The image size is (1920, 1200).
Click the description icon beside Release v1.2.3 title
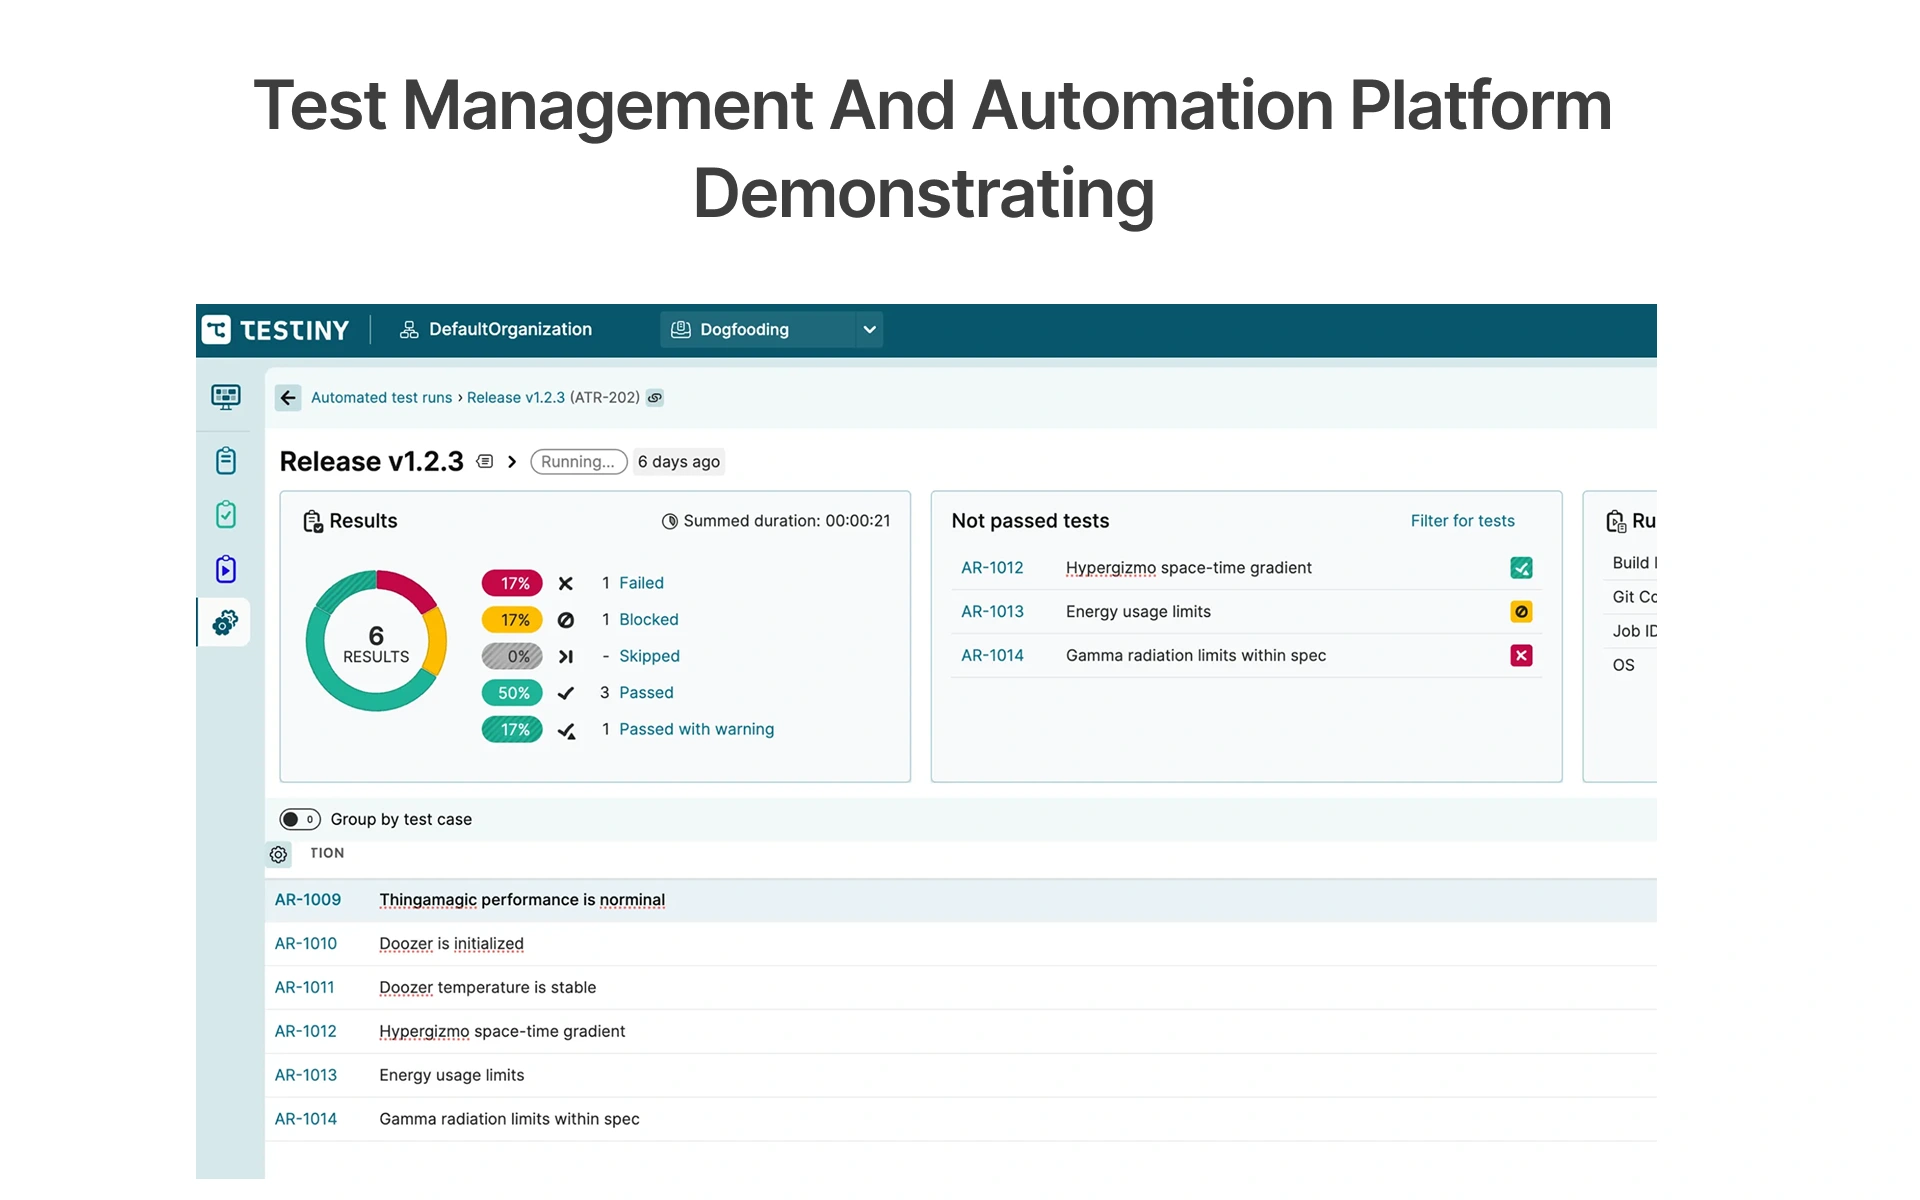point(485,462)
